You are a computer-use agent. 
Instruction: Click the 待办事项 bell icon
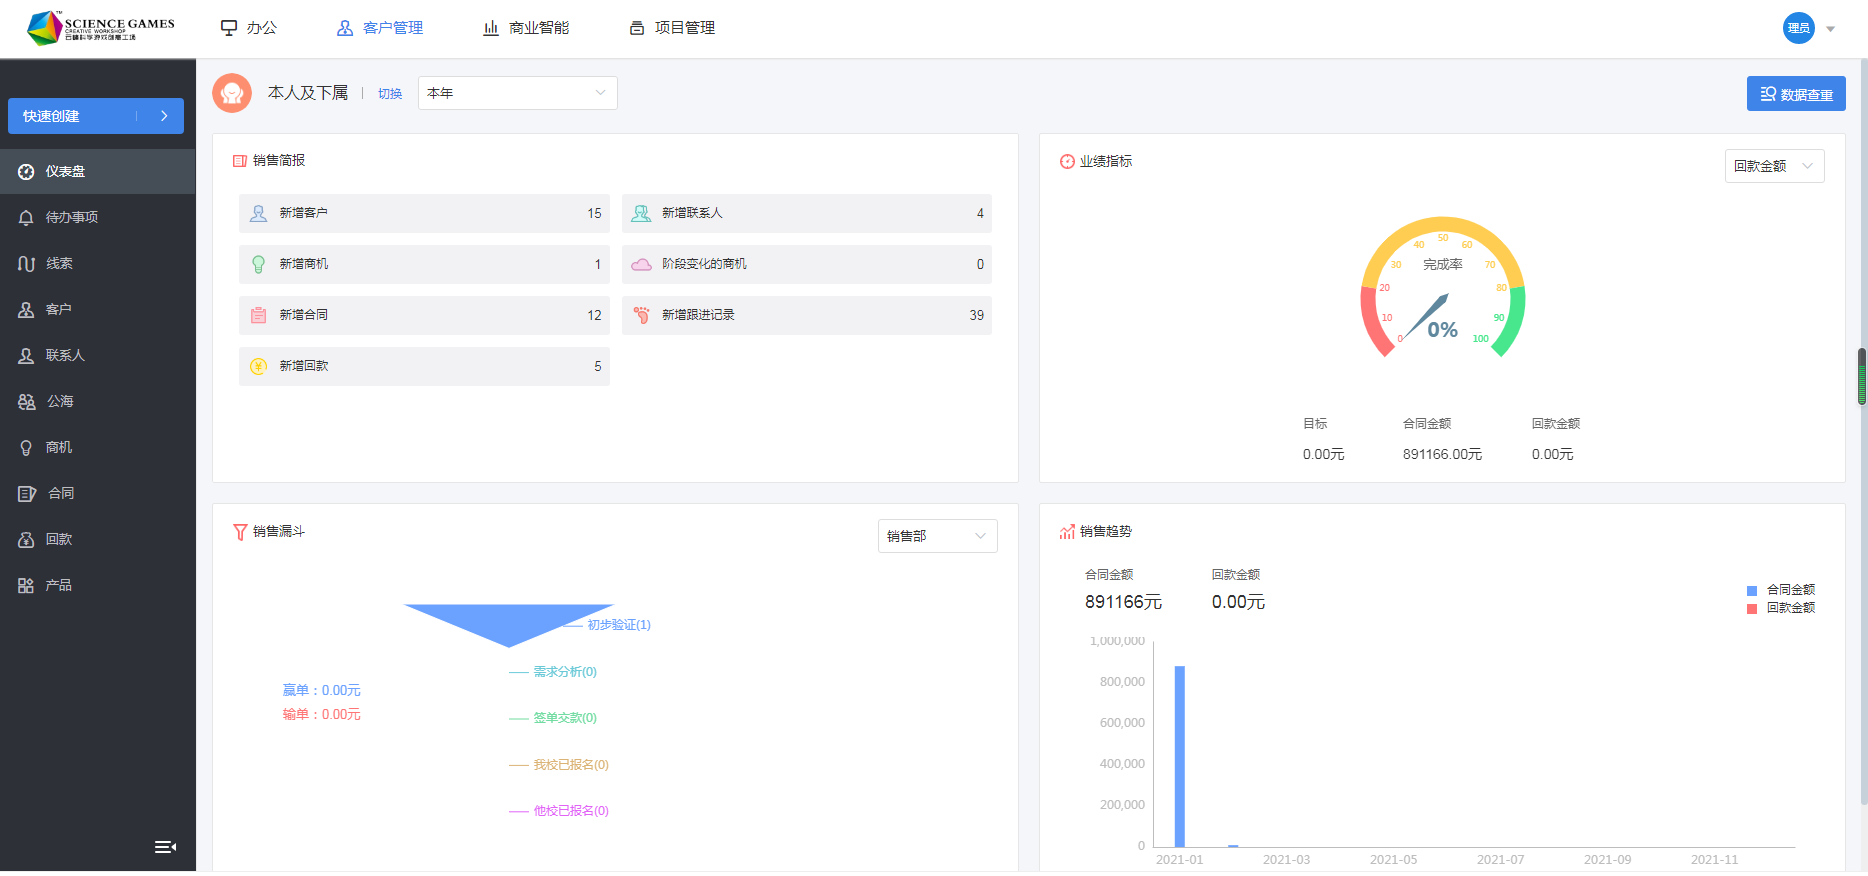[27, 218]
